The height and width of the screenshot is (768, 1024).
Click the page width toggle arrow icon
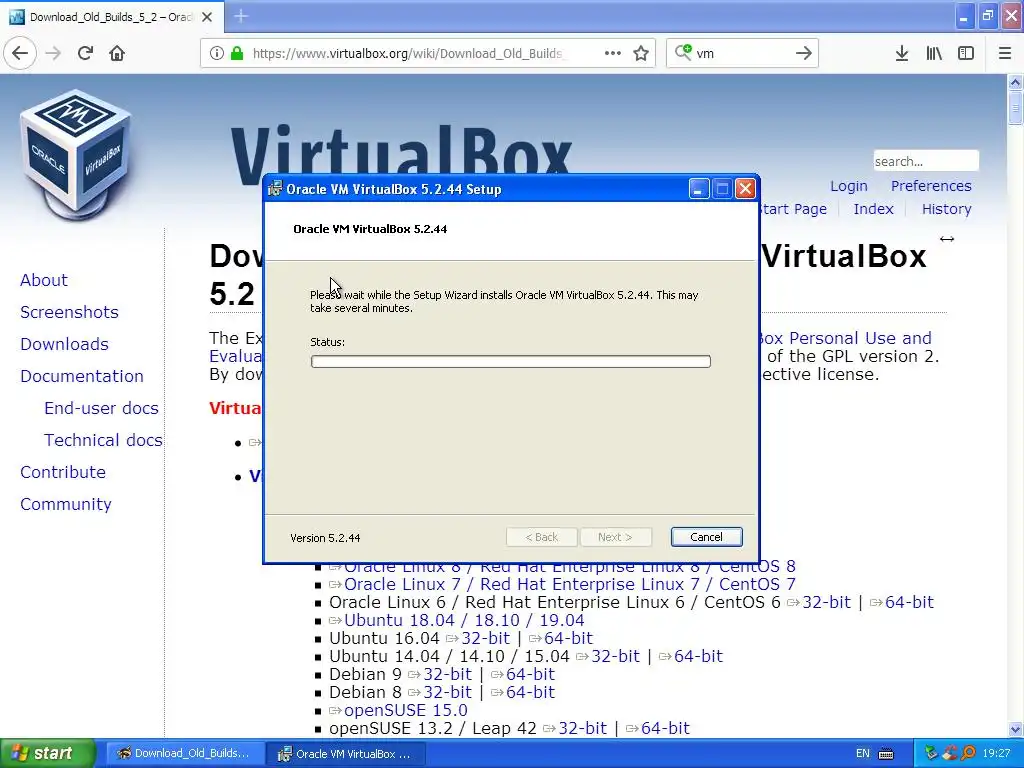tap(947, 239)
